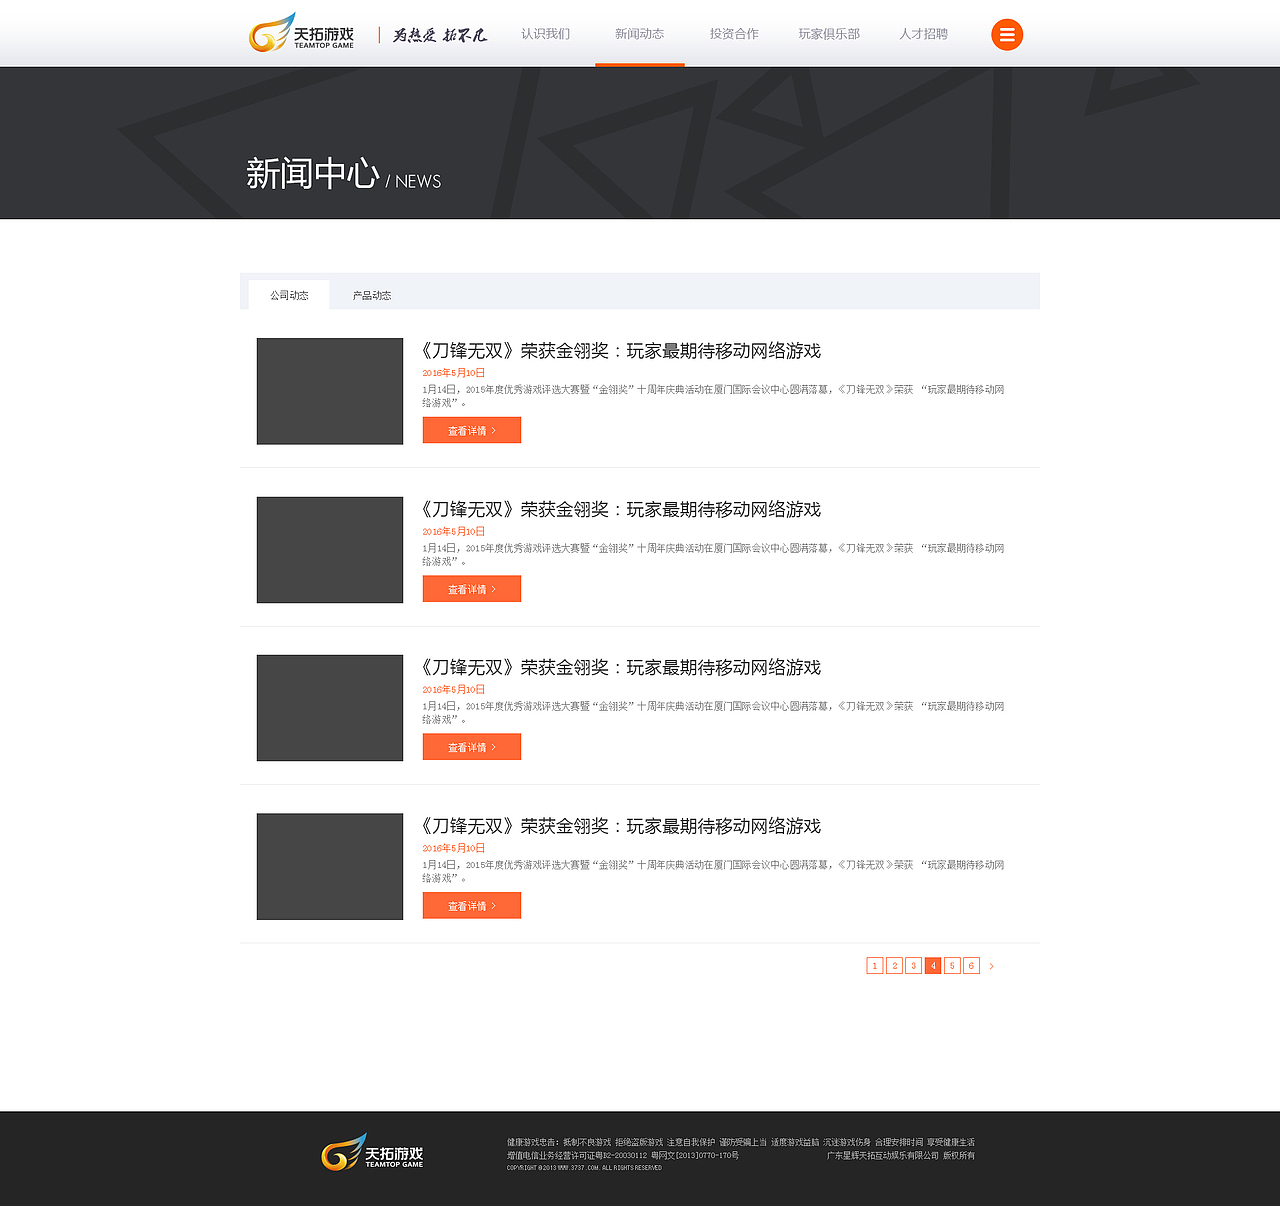
Task: Go to pagination page 6
Action: tap(971, 965)
